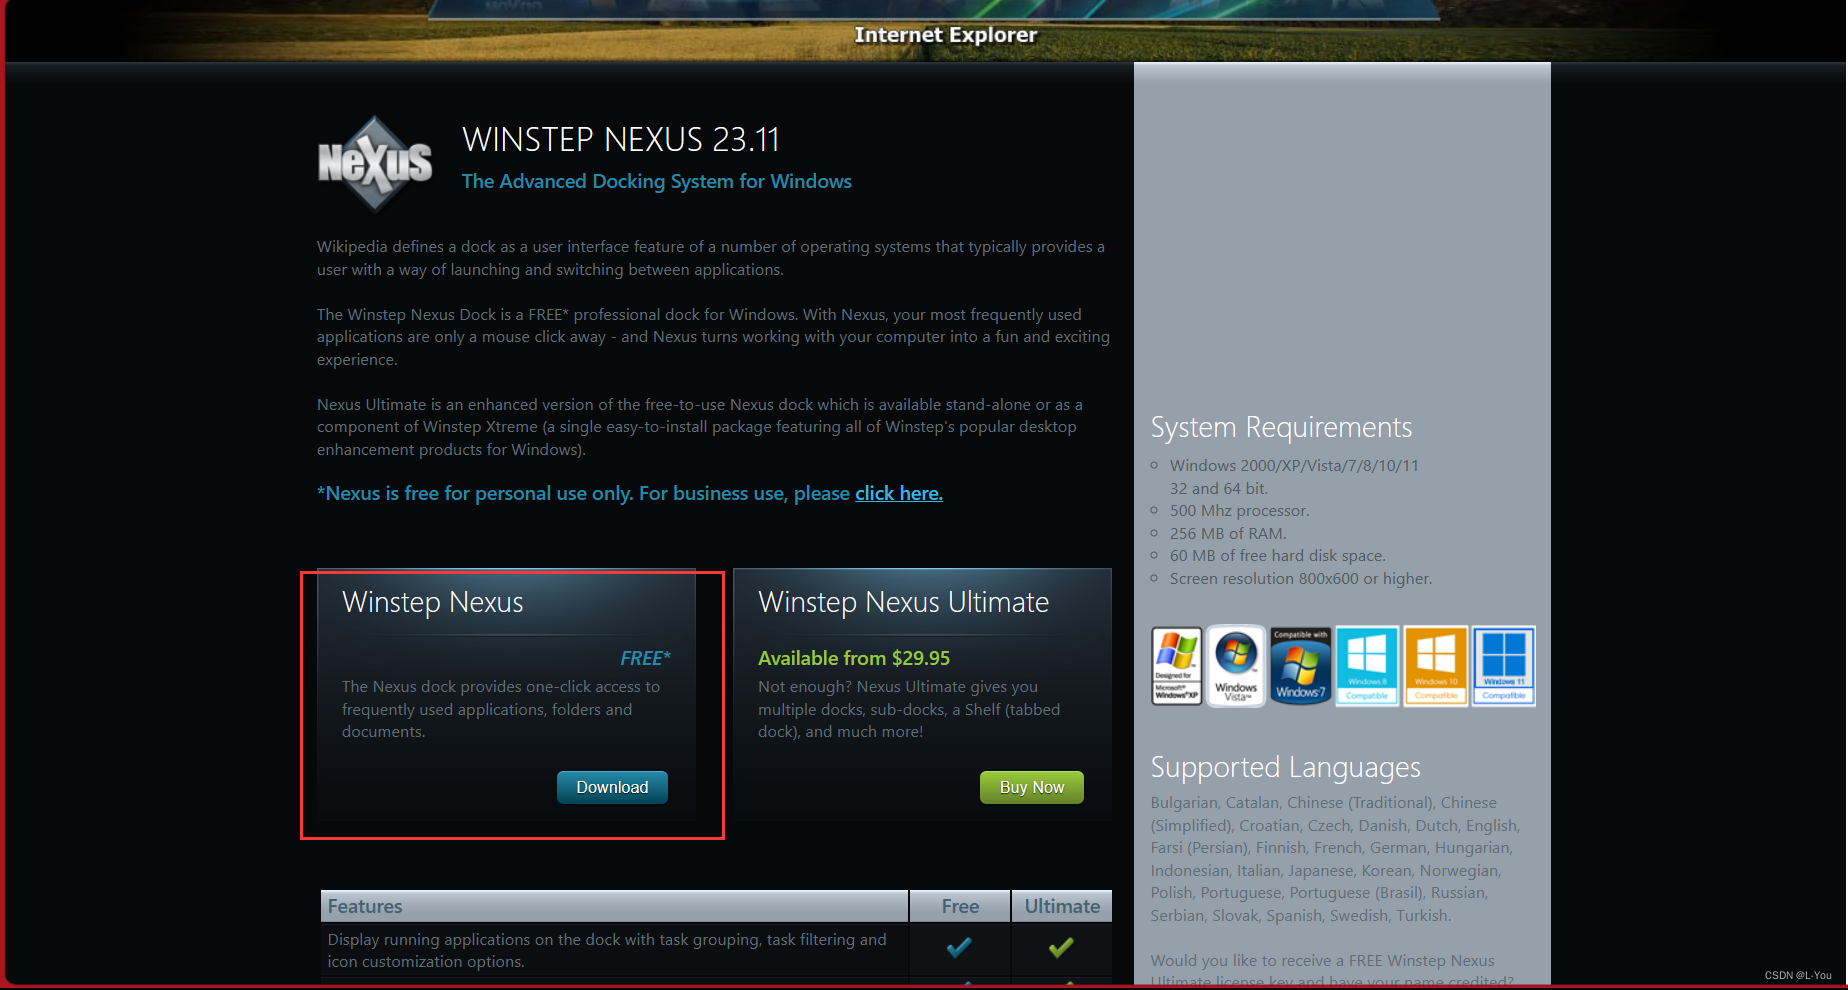Click '60 MB of free hard disk space.'

point(1278,556)
